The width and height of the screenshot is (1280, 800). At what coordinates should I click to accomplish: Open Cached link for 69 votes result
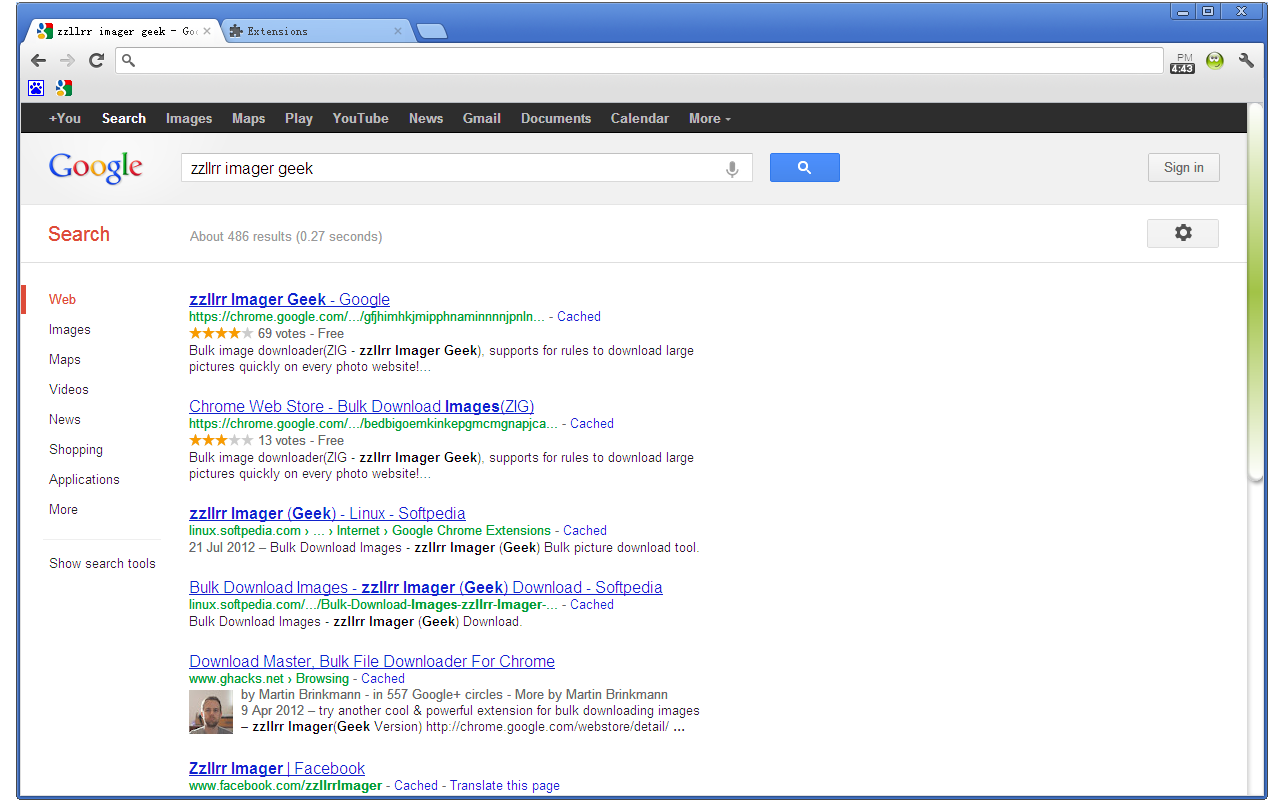click(579, 316)
